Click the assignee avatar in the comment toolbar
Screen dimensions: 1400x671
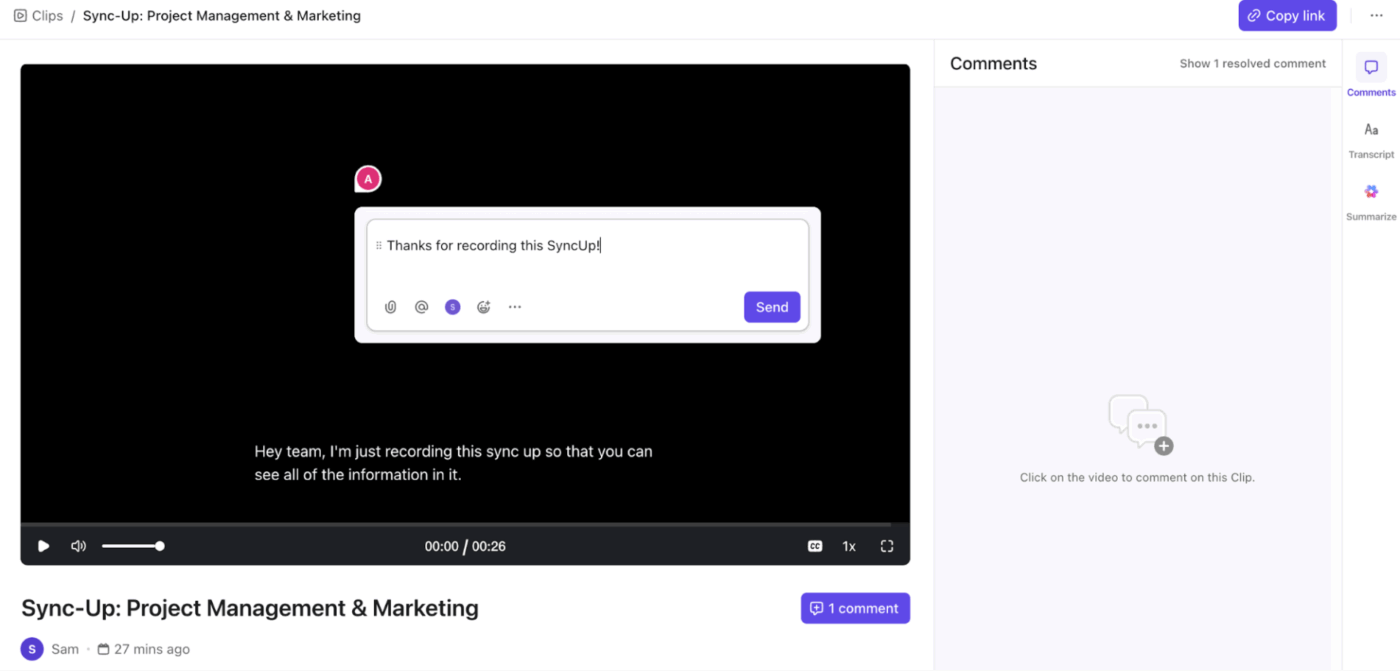pos(452,307)
